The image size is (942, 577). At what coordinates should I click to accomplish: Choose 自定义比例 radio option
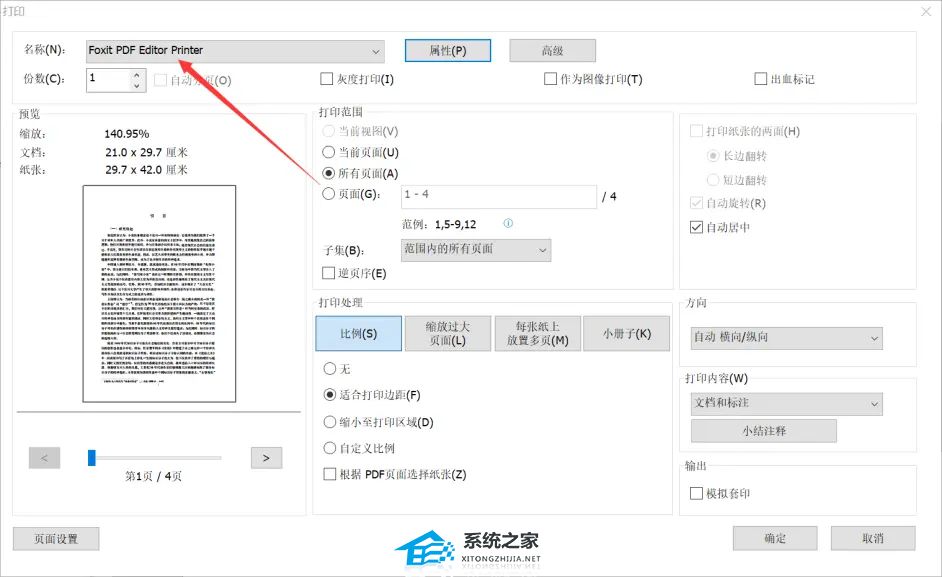330,448
